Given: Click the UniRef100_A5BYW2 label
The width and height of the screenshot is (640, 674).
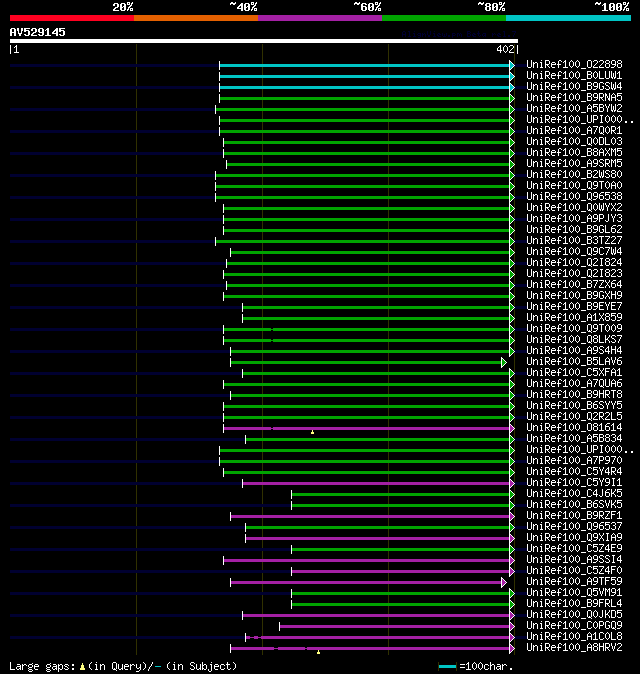Looking at the screenshot, I should click(574, 108).
